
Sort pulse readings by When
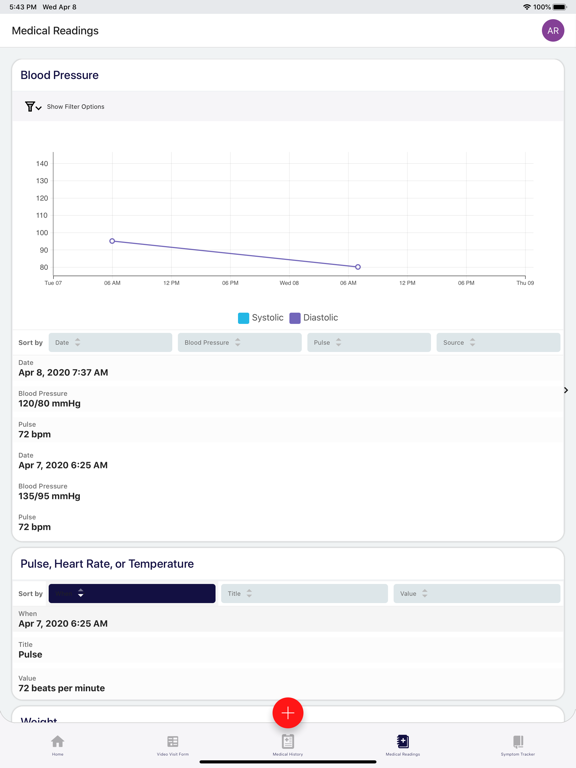[x=132, y=593]
